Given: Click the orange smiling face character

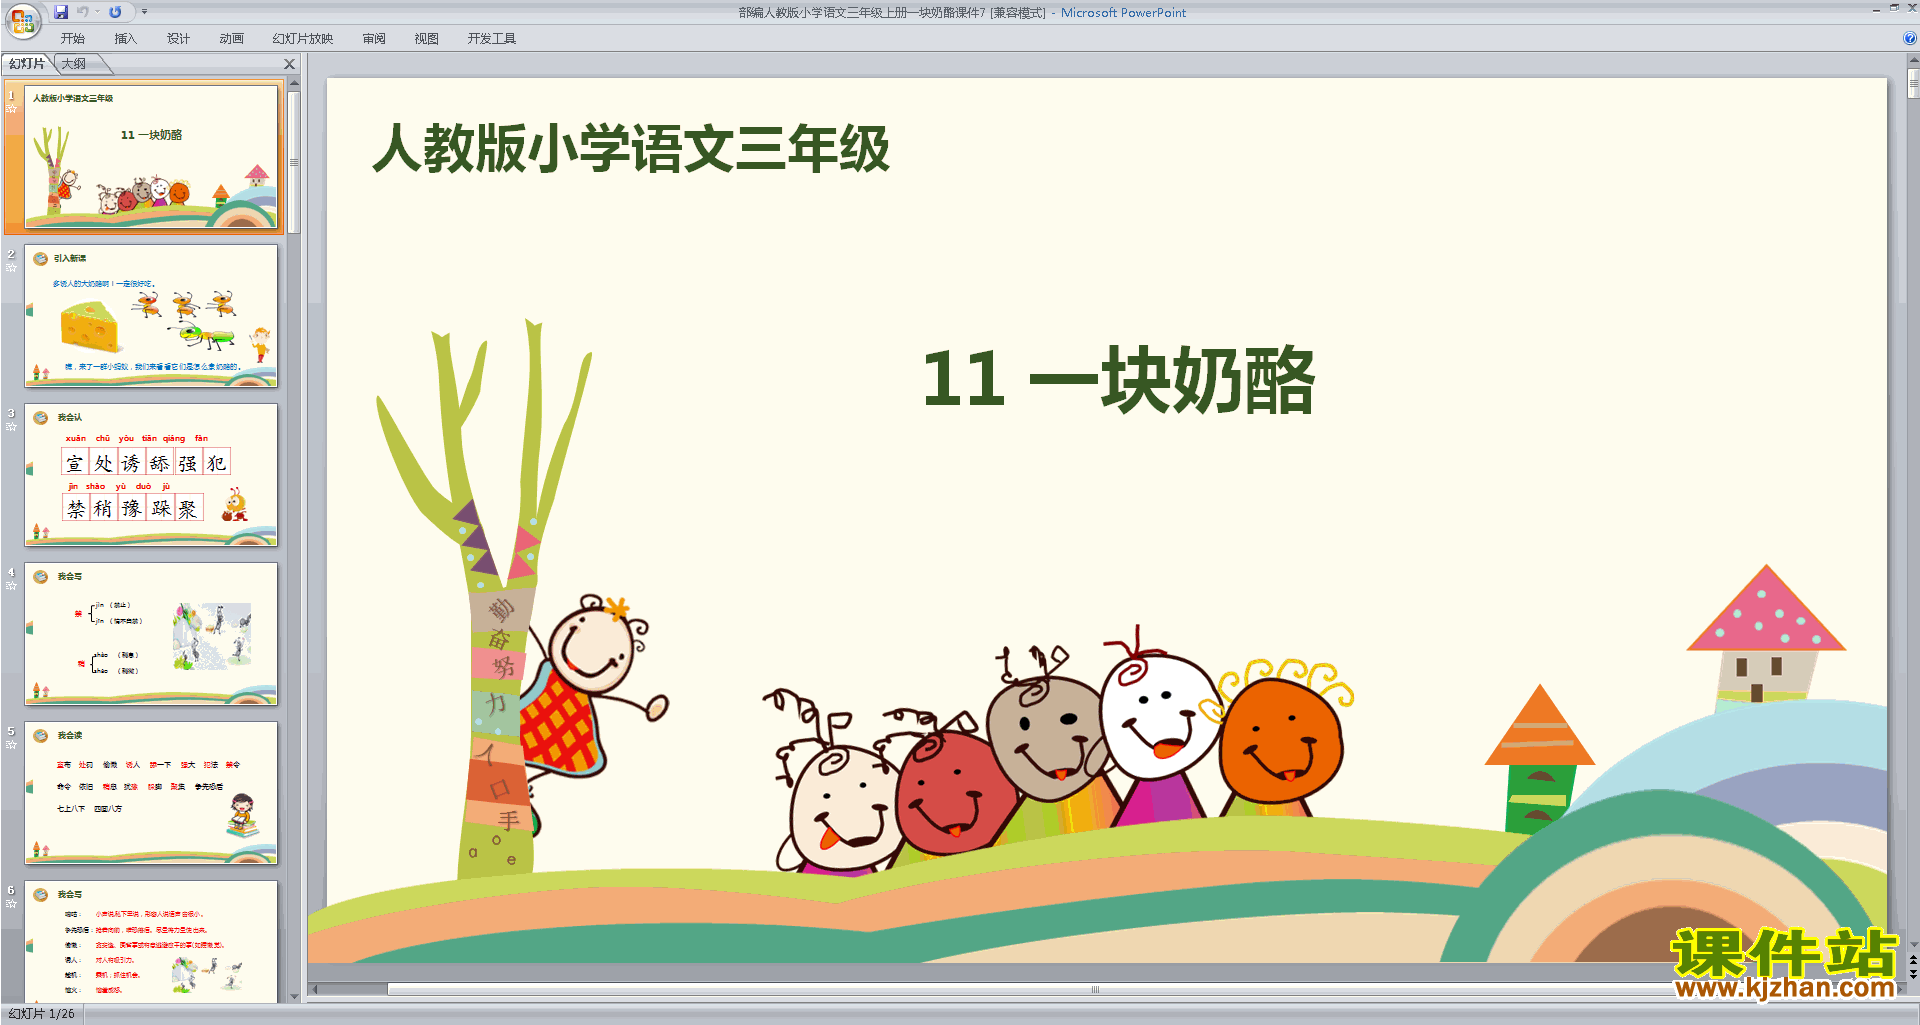Looking at the screenshot, I should [x=1280, y=738].
